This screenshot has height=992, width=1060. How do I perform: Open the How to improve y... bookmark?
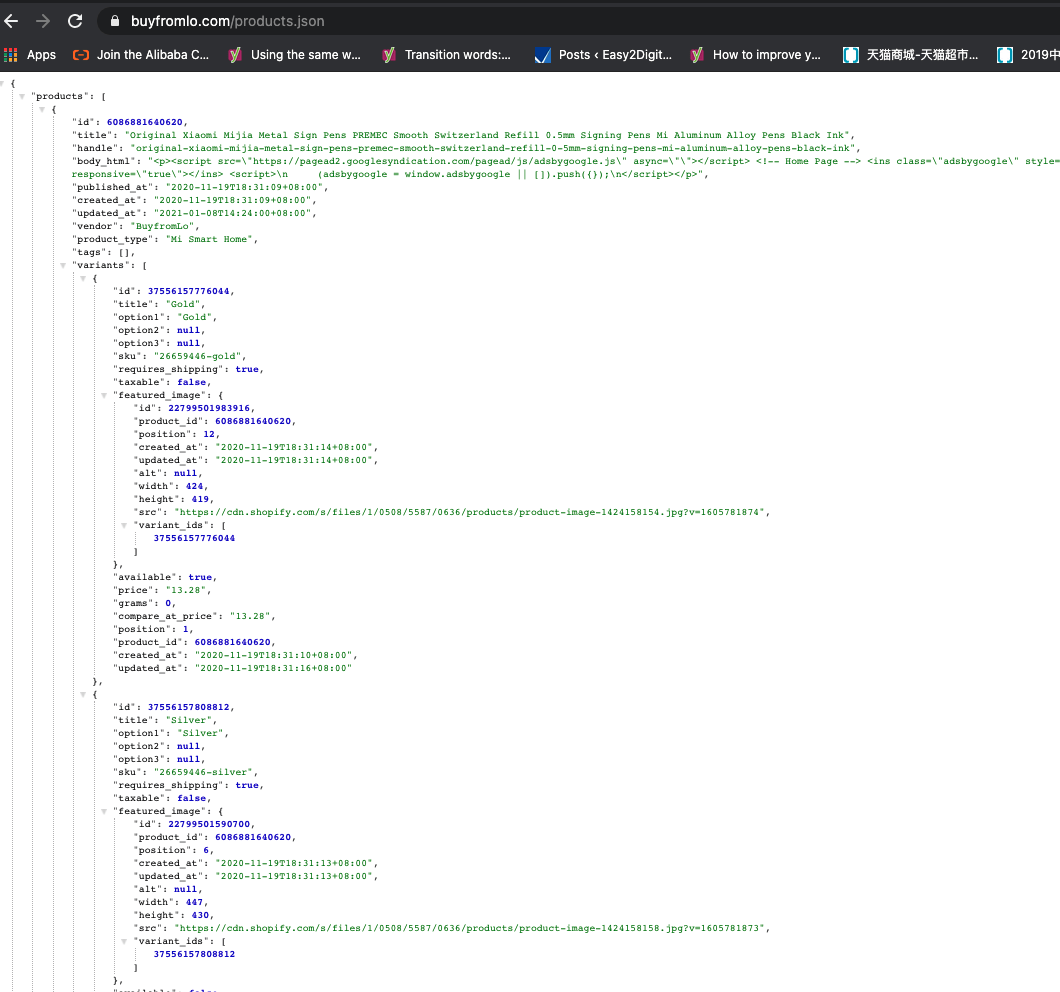755,55
